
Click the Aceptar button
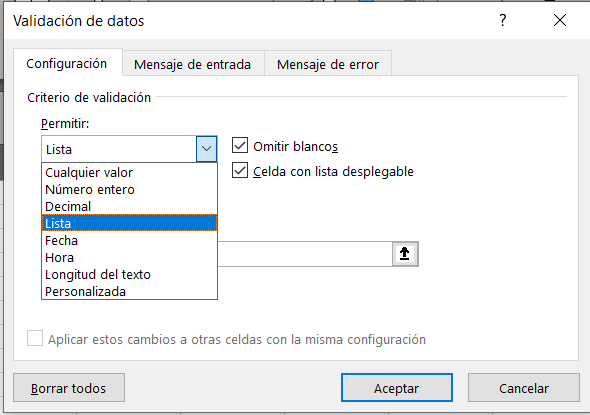(x=397, y=388)
